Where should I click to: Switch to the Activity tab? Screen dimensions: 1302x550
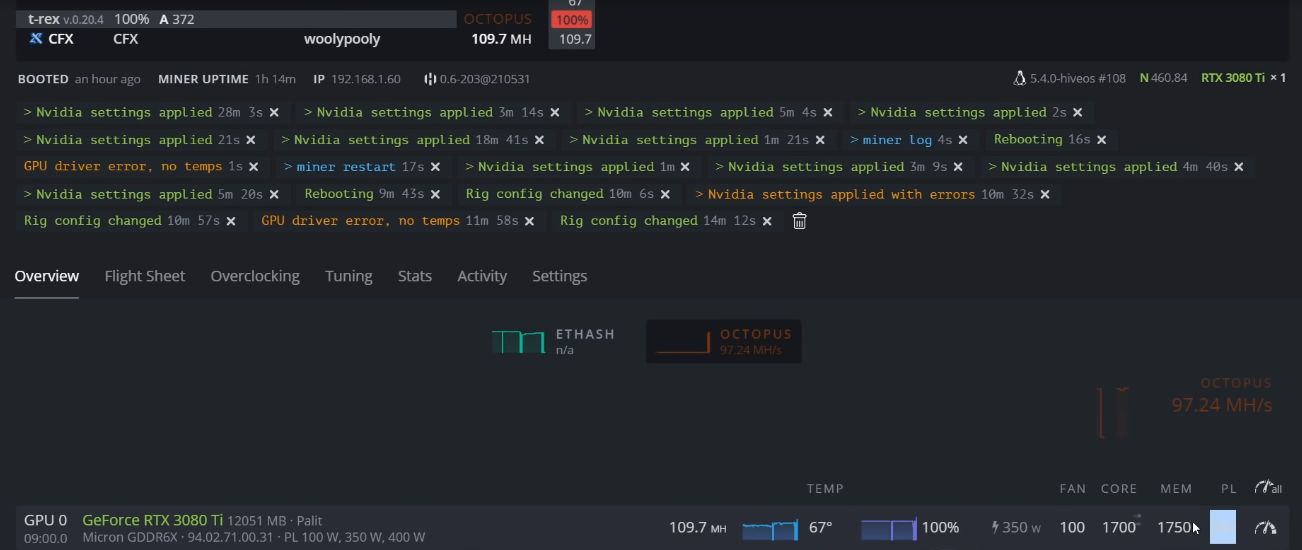pos(482,276)
